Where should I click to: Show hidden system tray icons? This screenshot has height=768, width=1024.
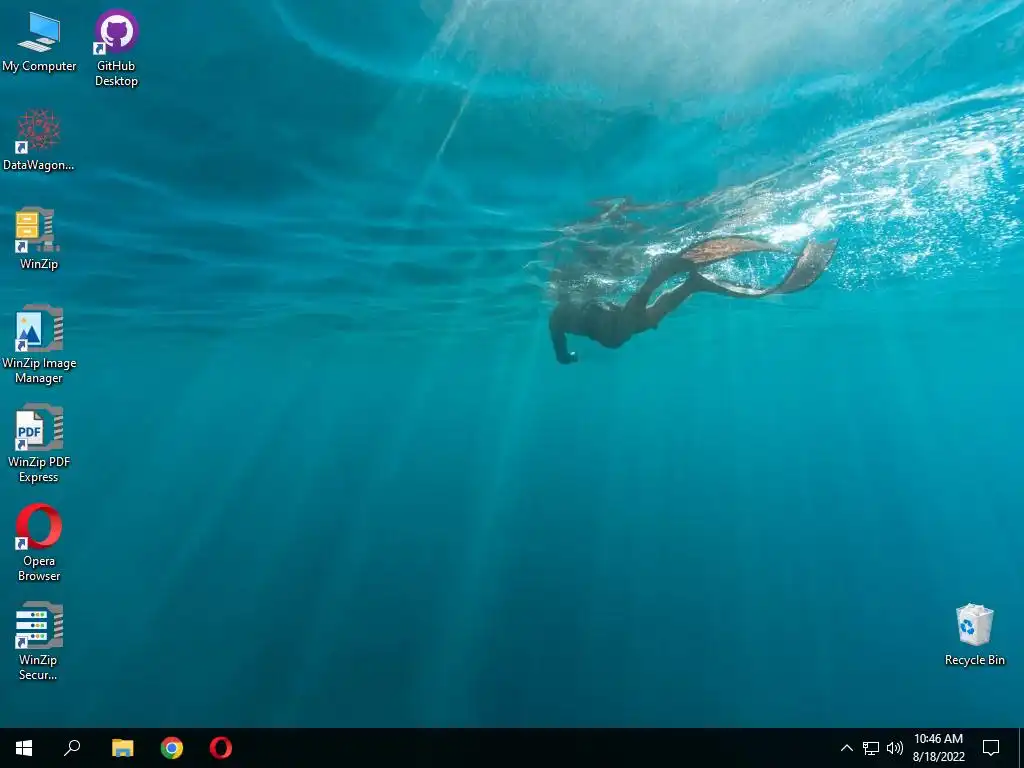coord(846,748)
